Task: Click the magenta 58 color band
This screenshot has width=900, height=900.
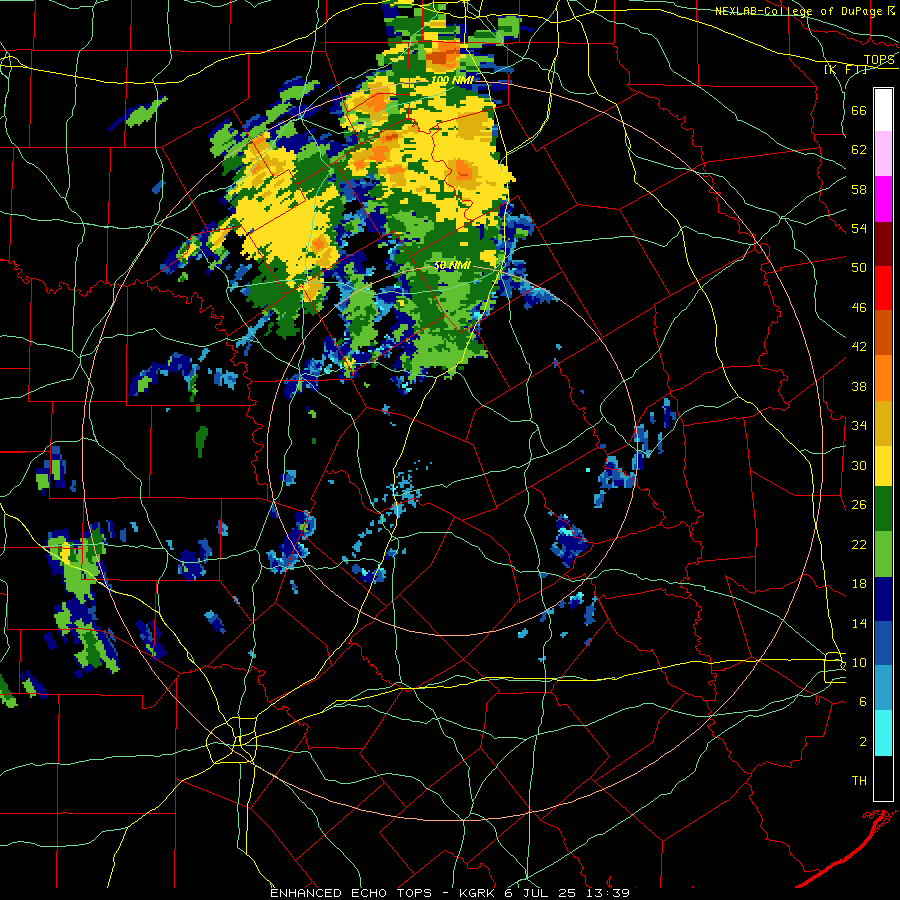Action: [883, 199]
